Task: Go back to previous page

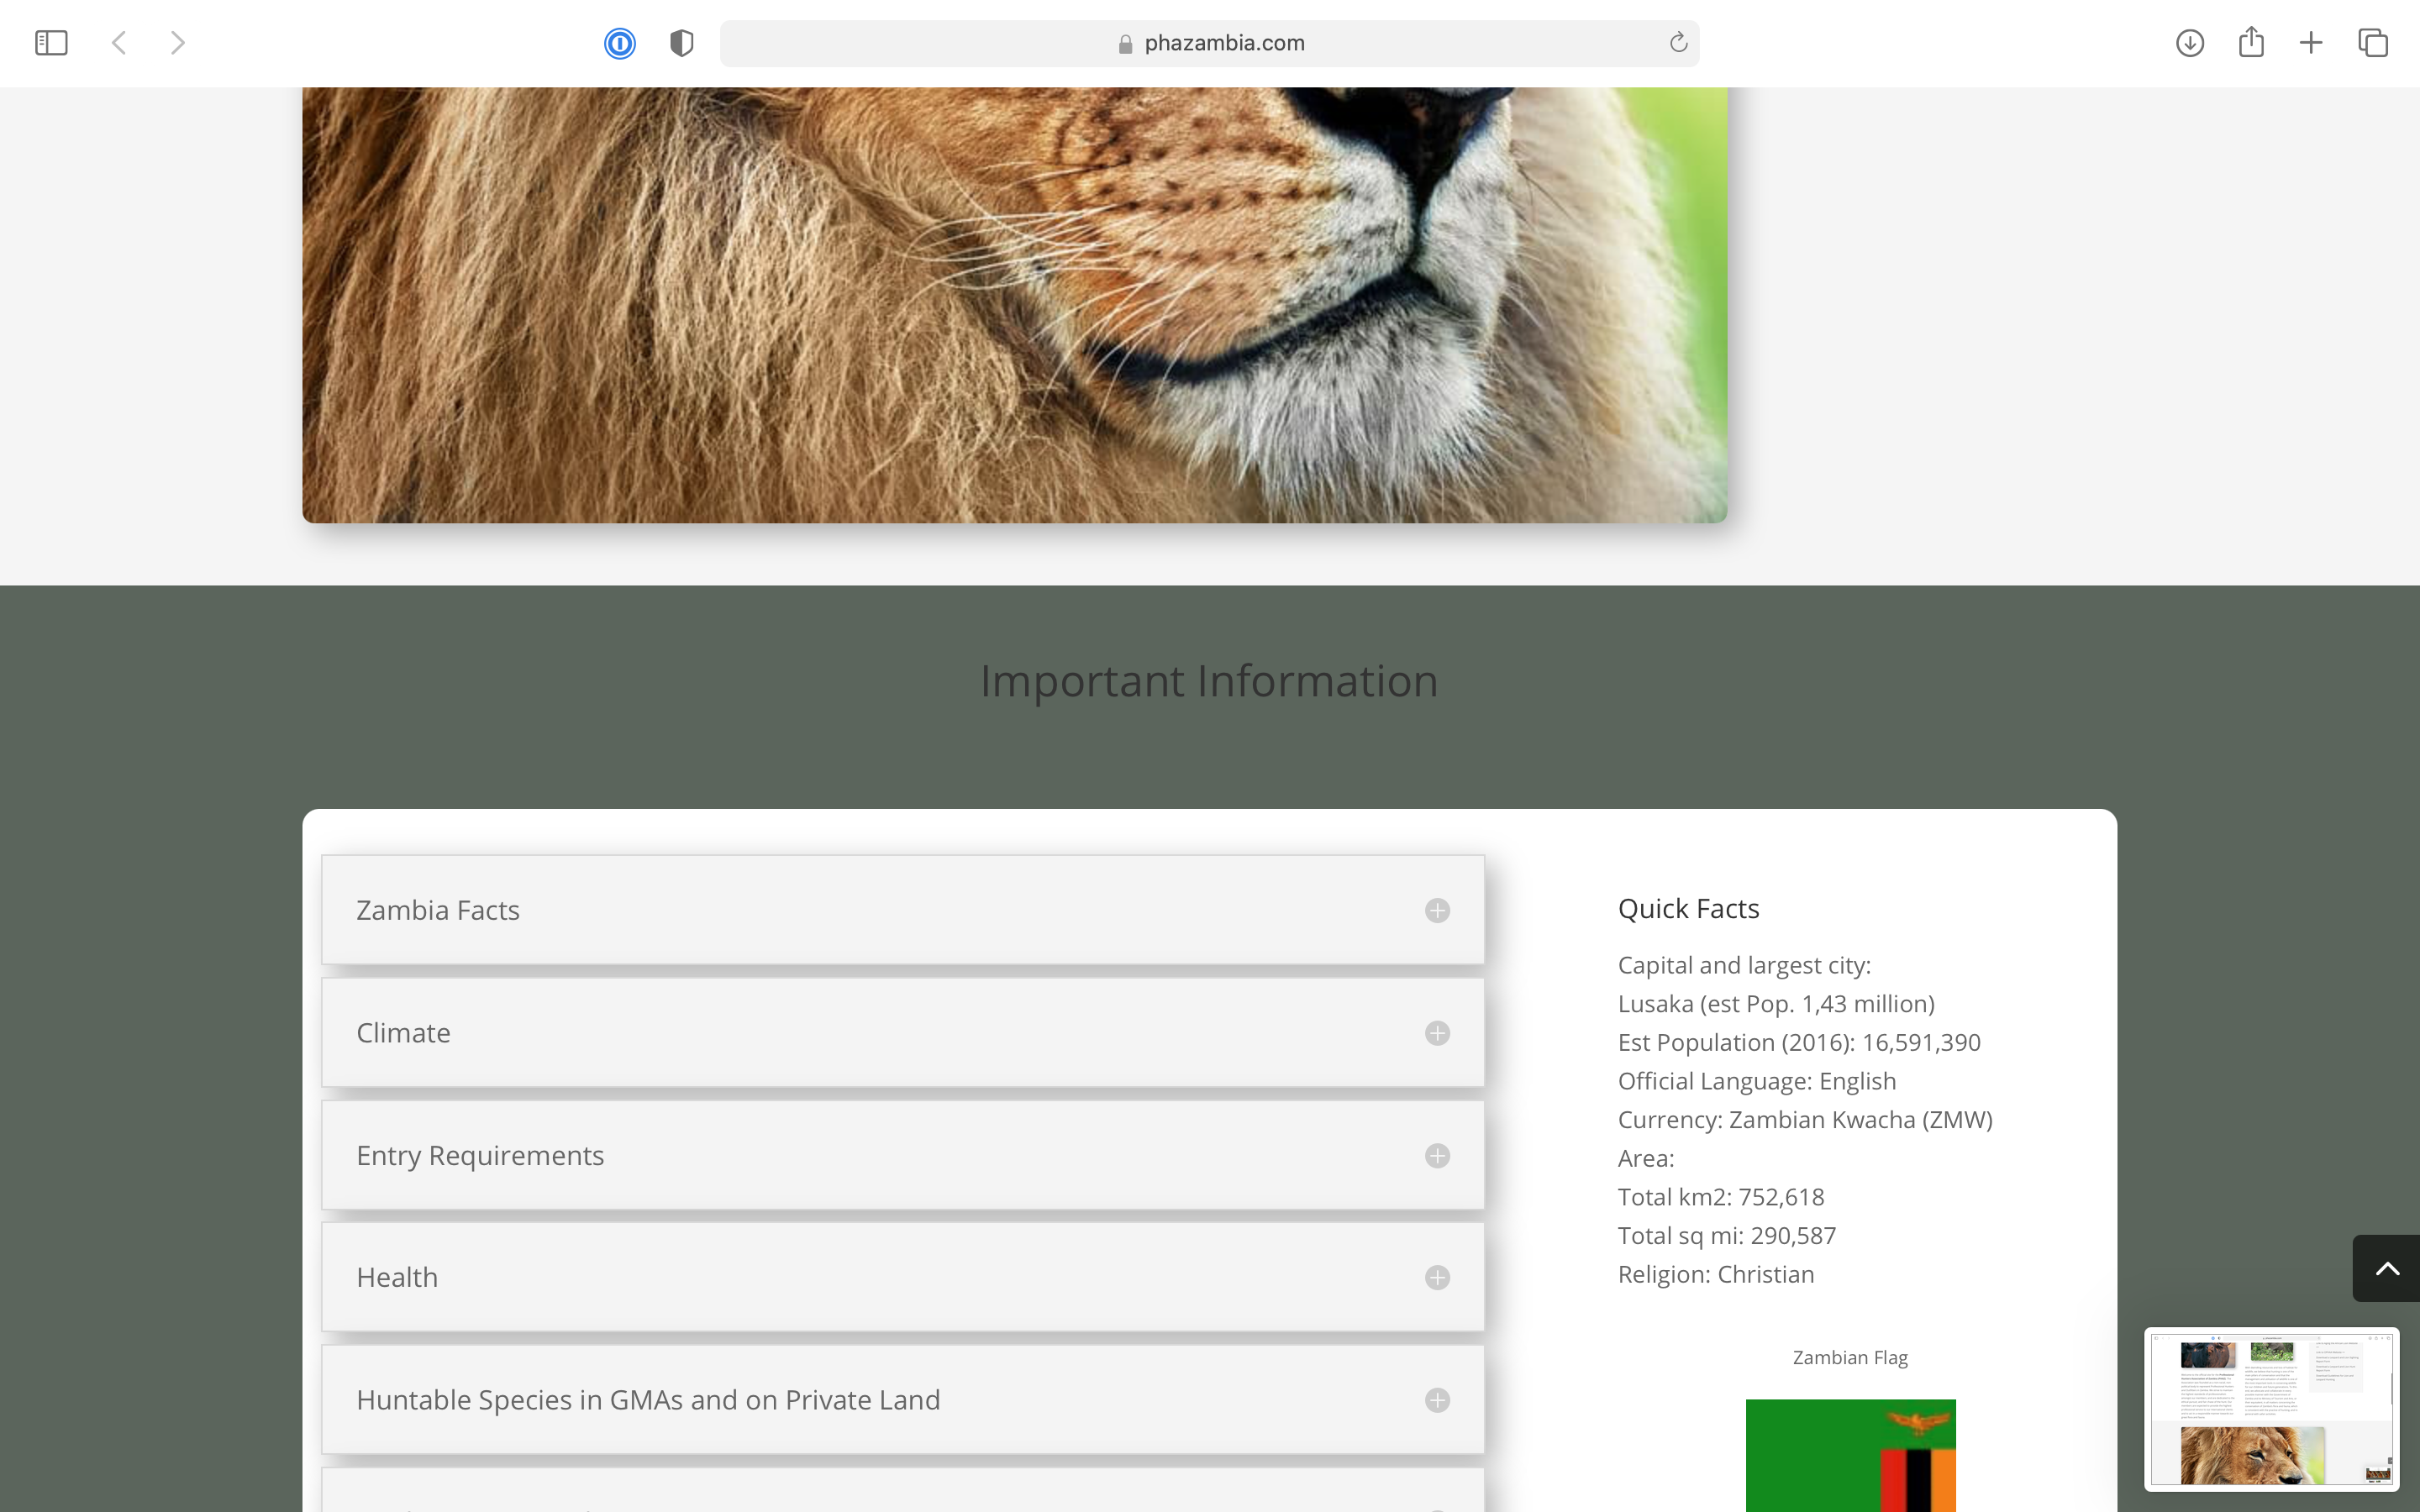Action: coord(119,43)
